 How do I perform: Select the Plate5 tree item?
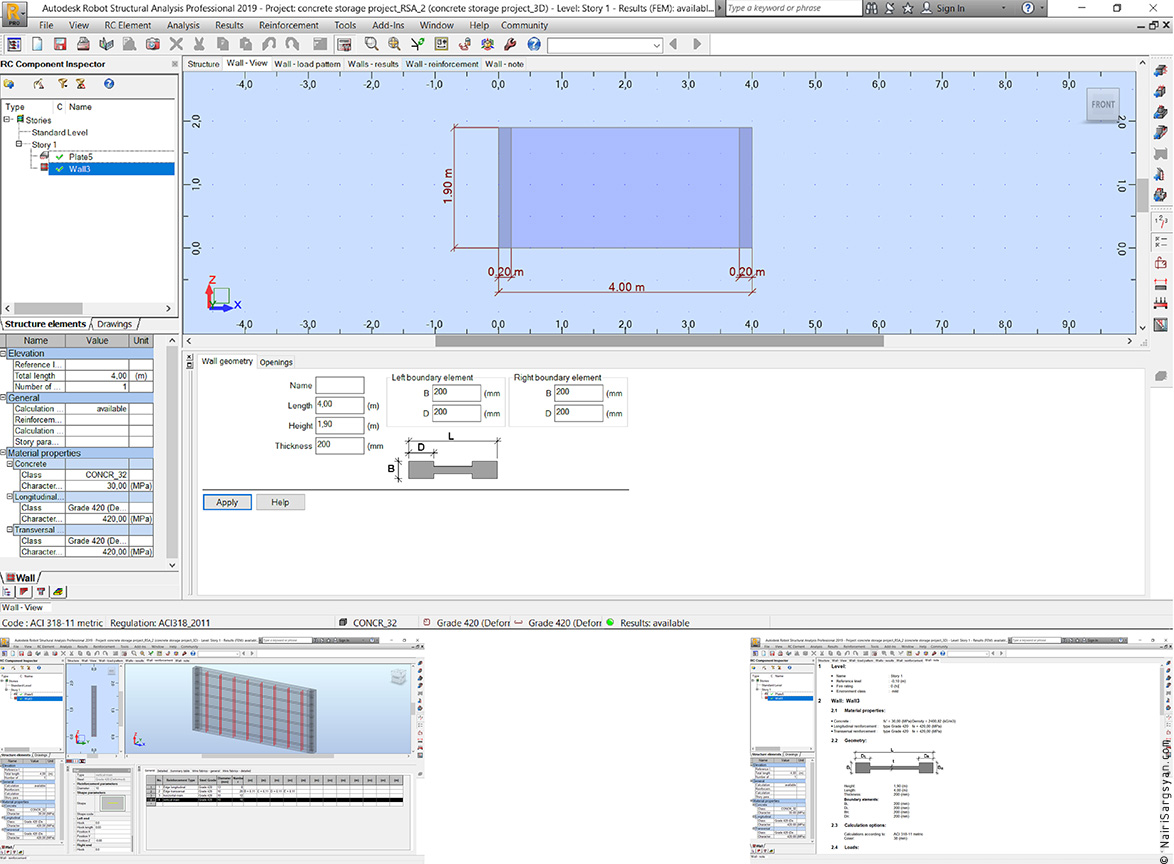pos(81,156)
